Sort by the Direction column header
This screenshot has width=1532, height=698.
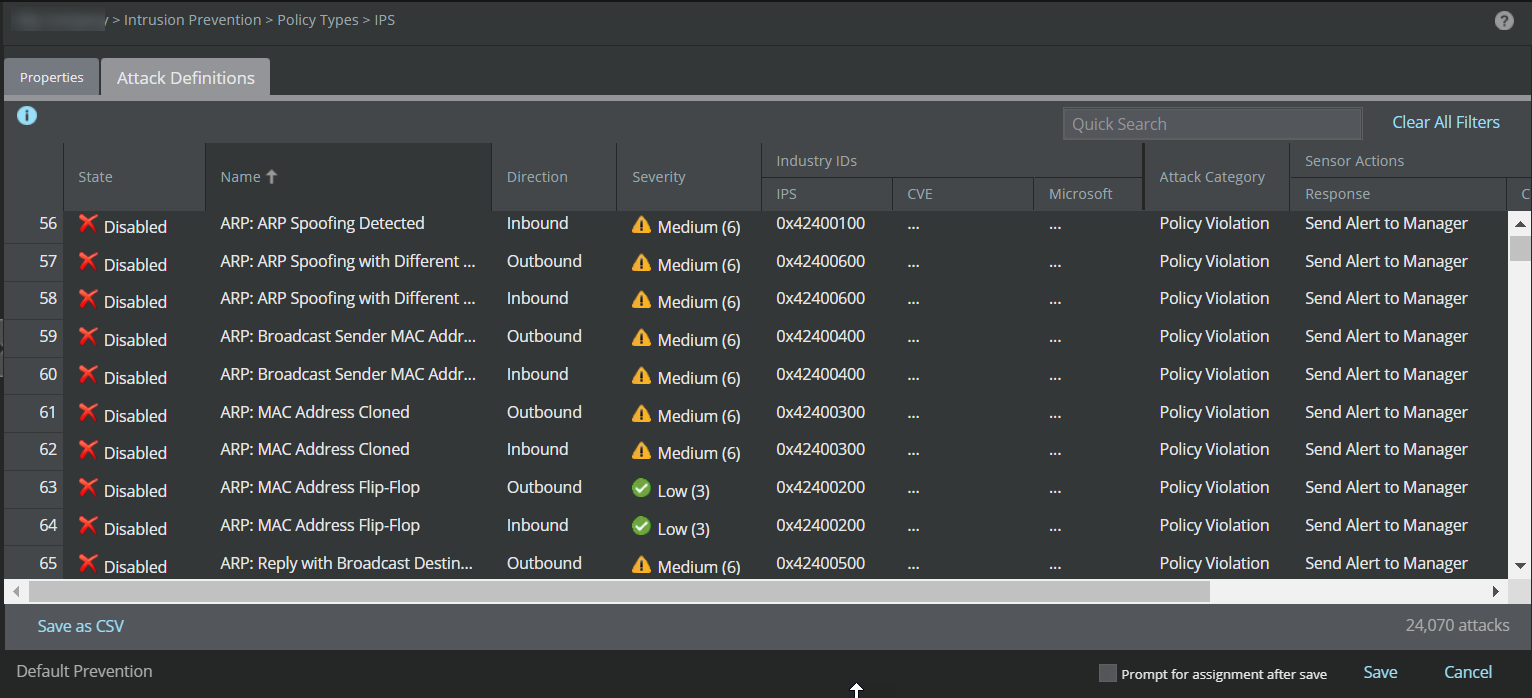554,177
